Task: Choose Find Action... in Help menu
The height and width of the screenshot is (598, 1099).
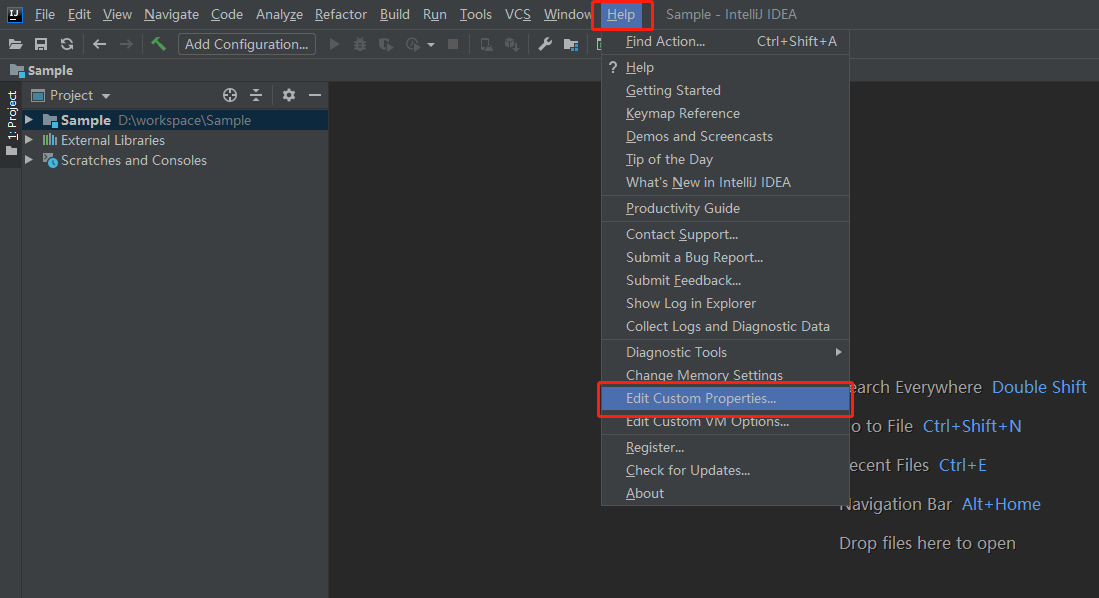Action: pyautogui.click(x=725, y=41)
